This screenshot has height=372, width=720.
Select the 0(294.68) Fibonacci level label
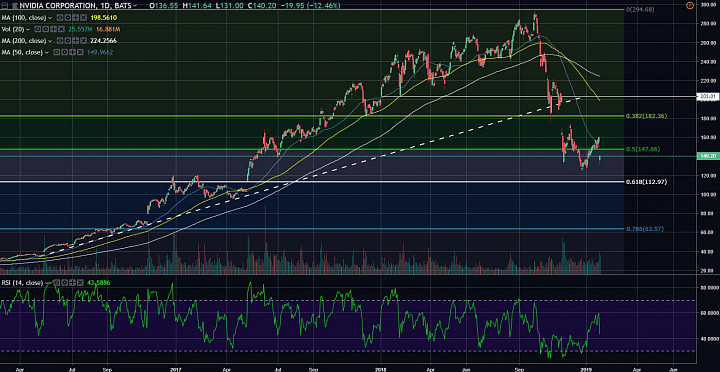point(640,9)
